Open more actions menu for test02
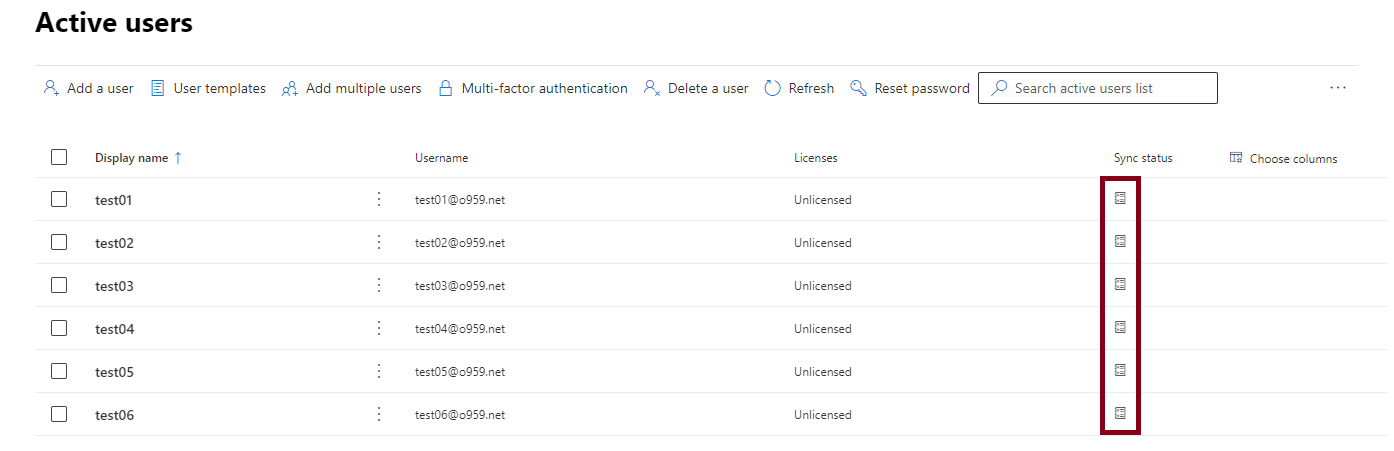This screenshot has width=1394, height=451. [x=379, y=242]
